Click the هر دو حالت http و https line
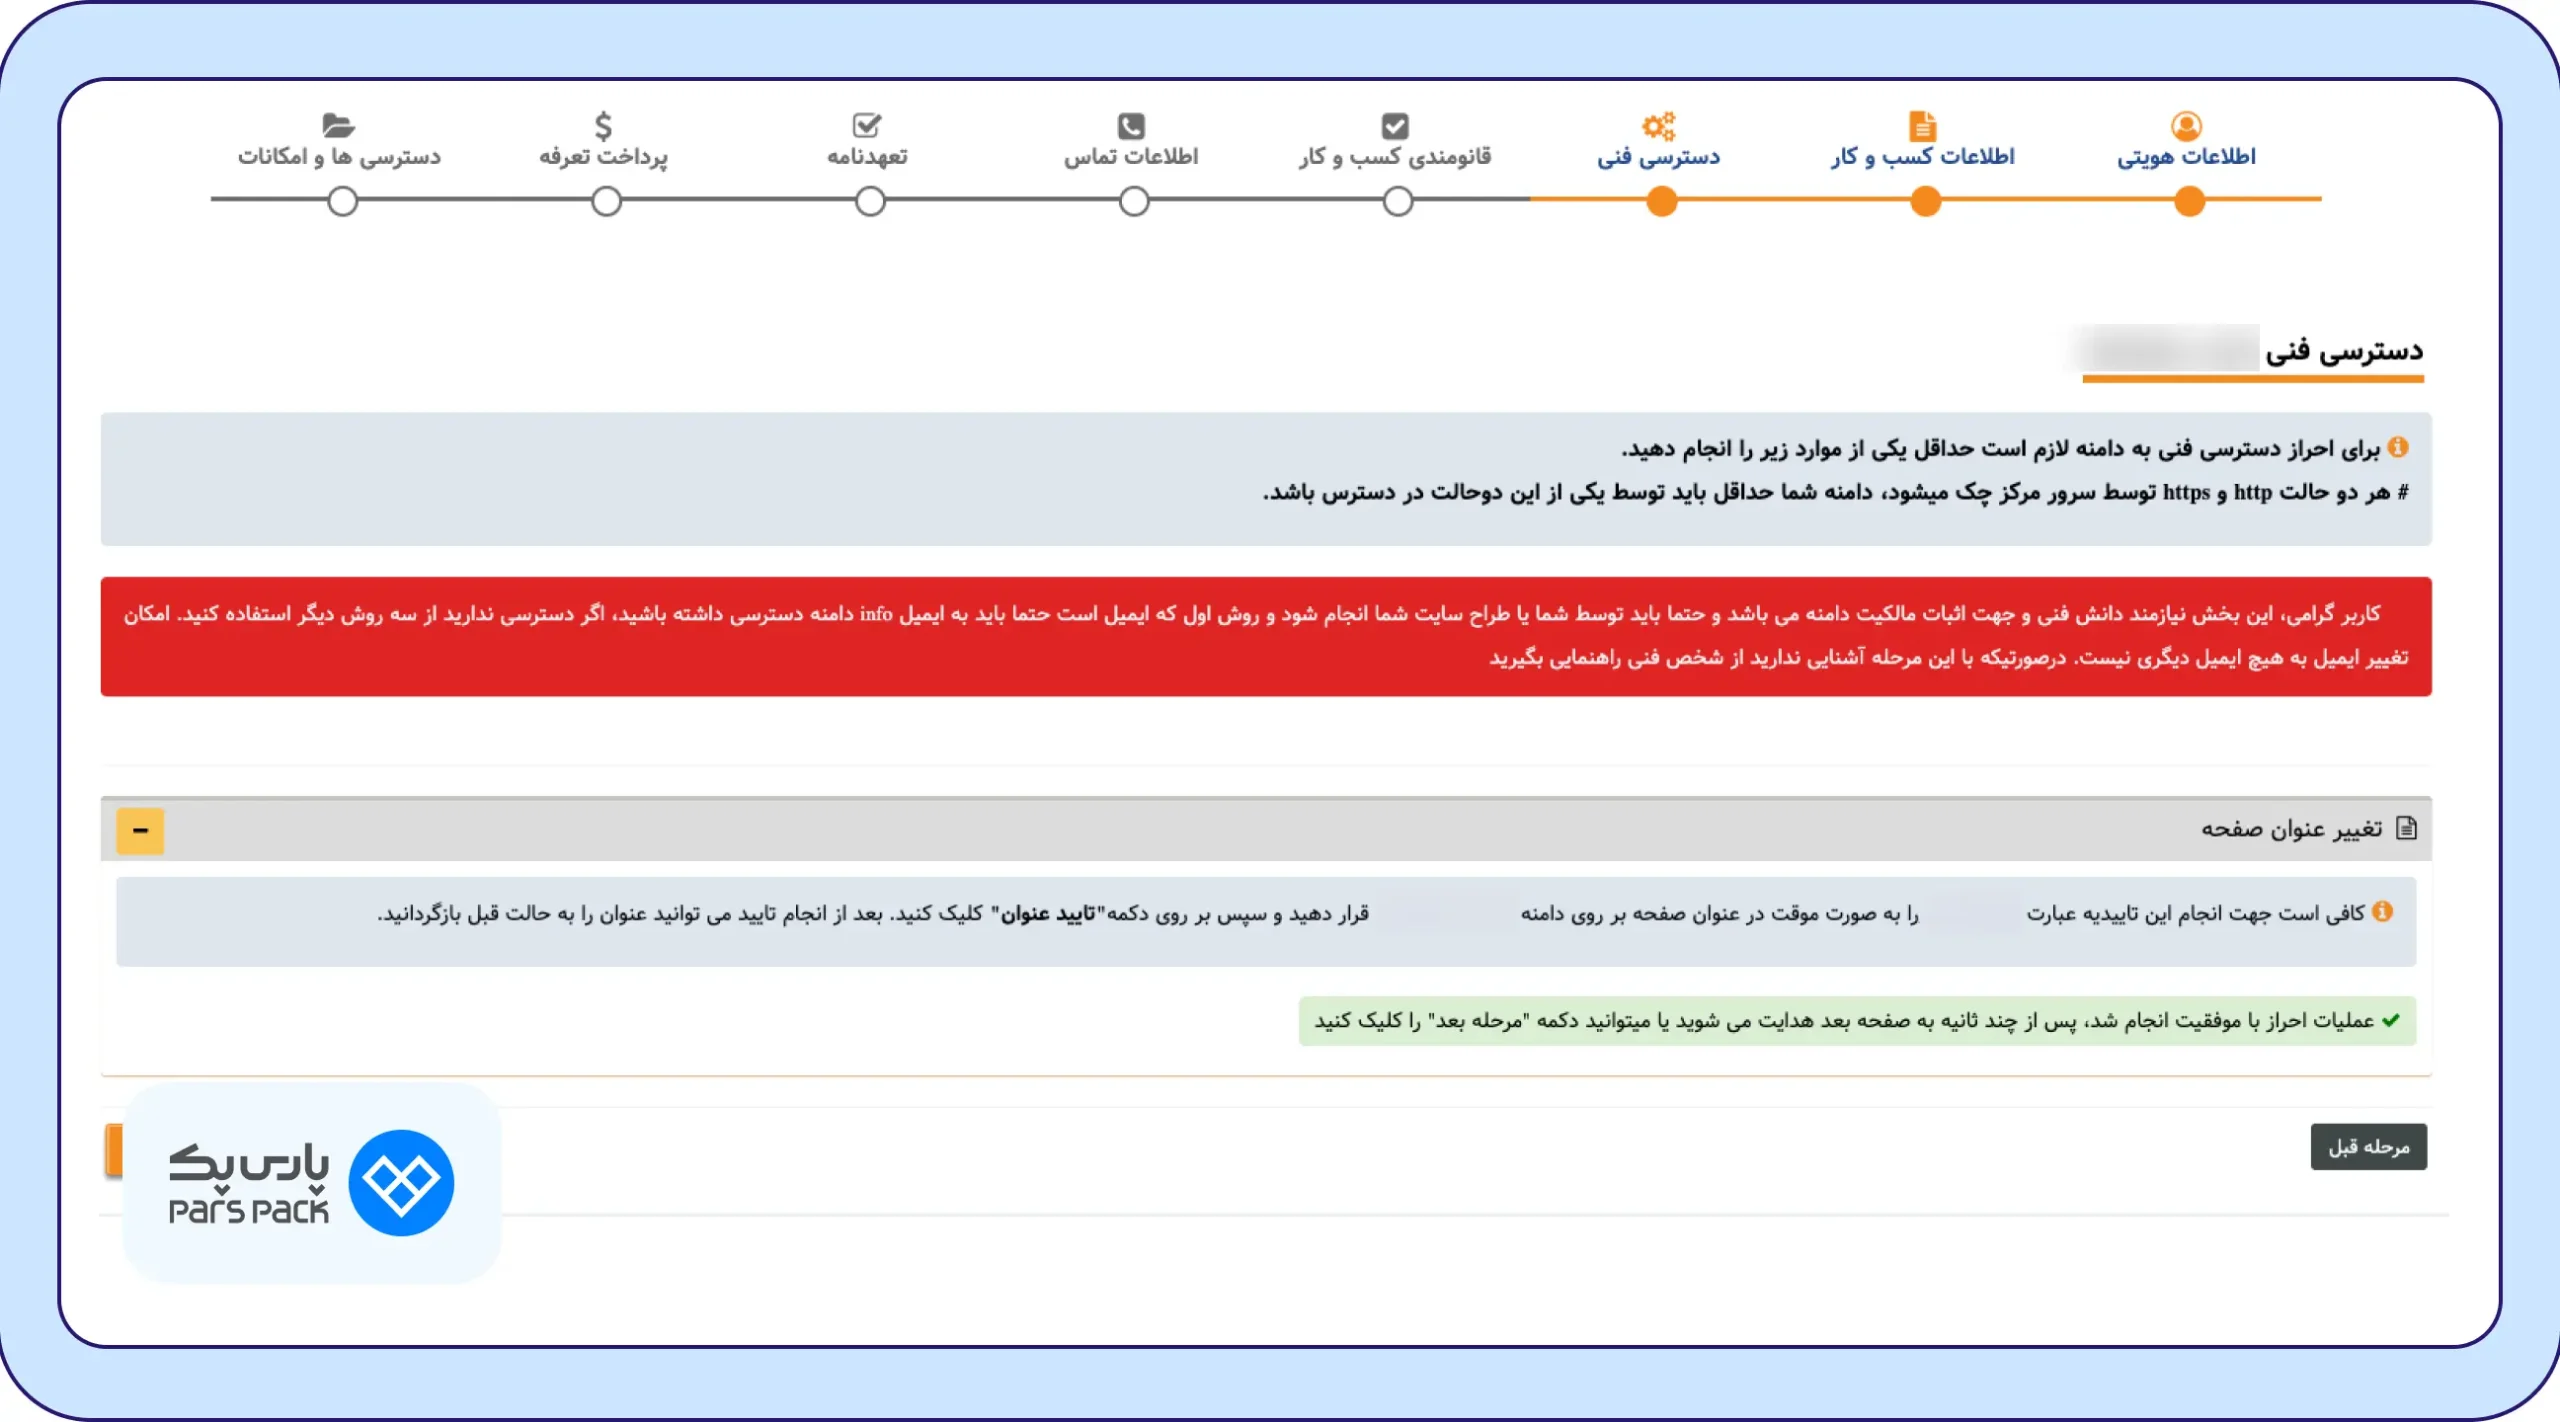2560x1422 pixels. (x=1836, y=493)
